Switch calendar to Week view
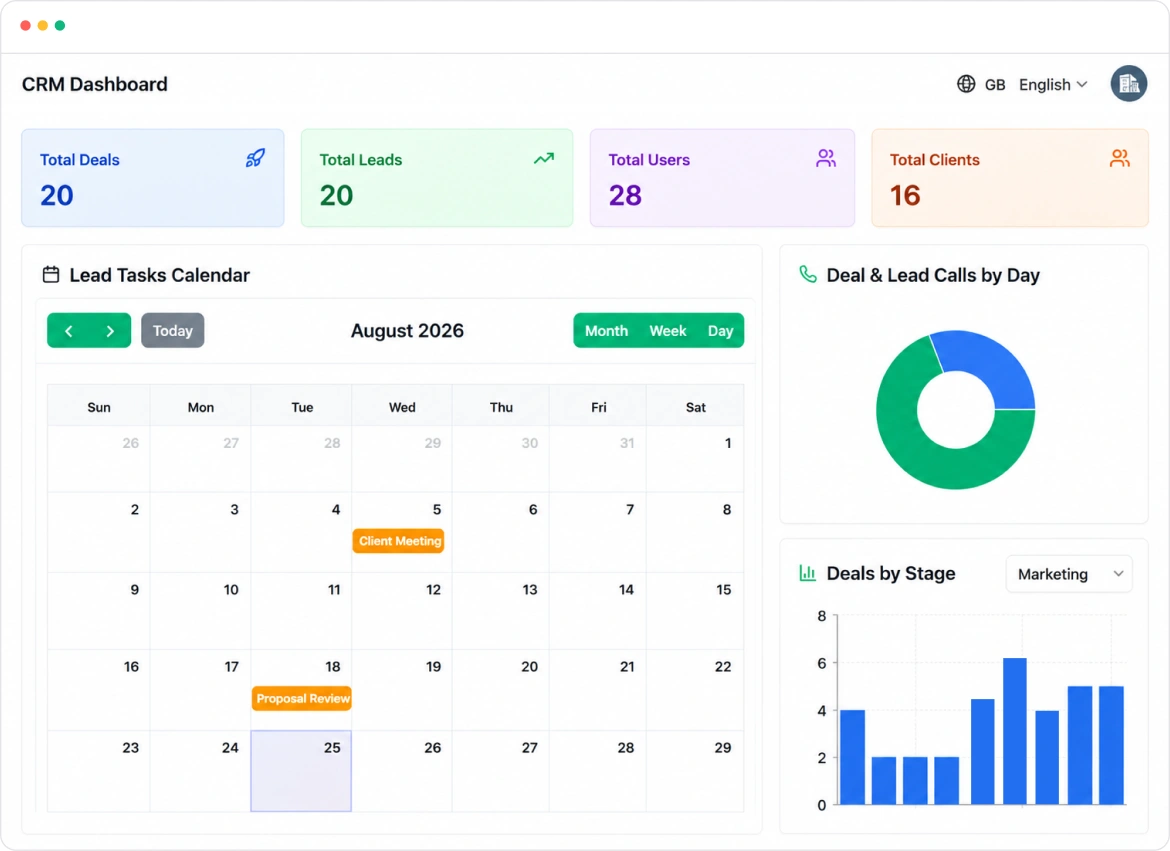 pos(667,331)
